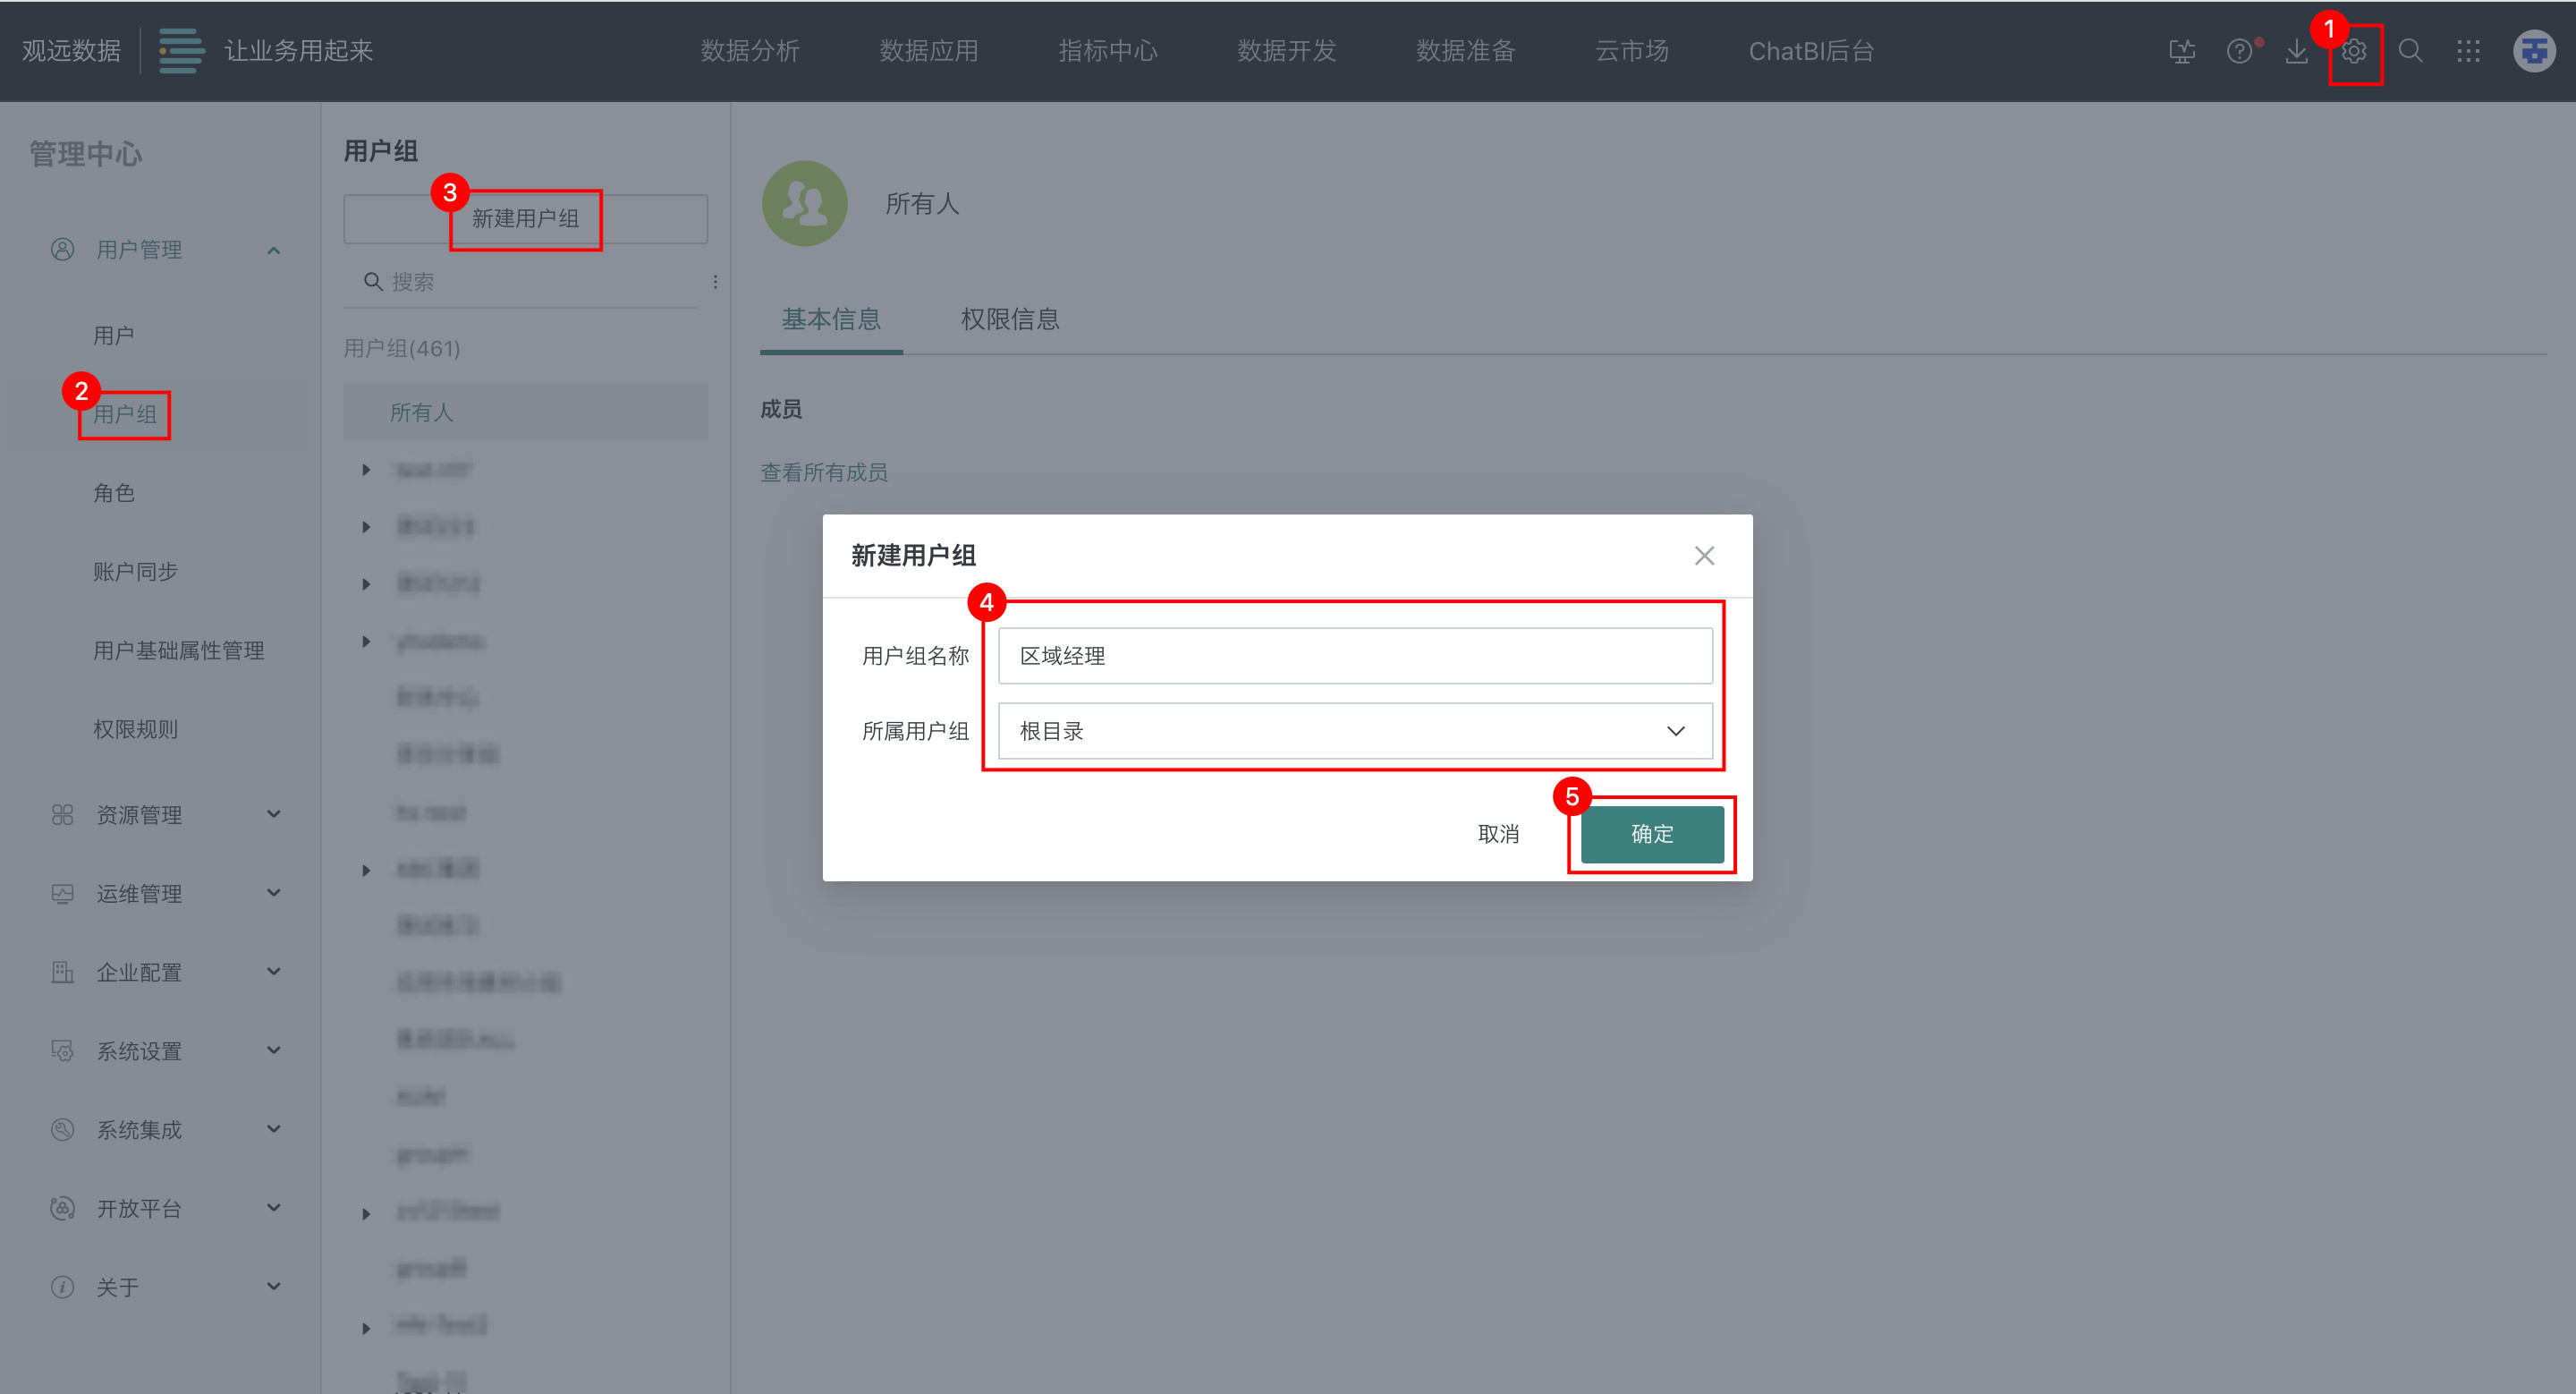Click the settings gear icon in top bar
The image size is (2576, 1394).
[x=2354, y=52]
